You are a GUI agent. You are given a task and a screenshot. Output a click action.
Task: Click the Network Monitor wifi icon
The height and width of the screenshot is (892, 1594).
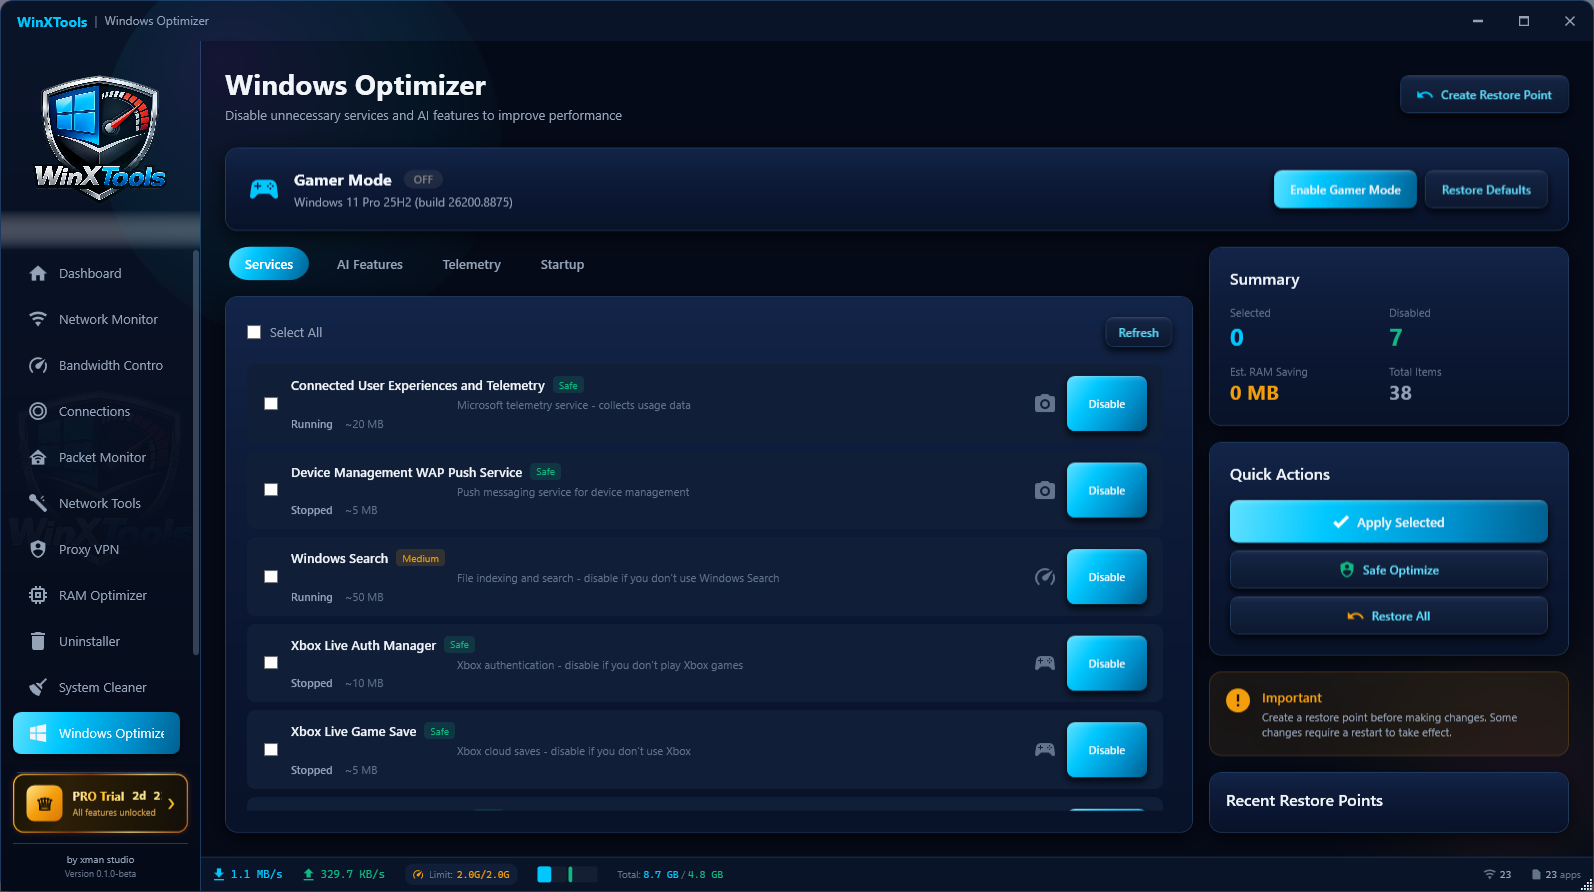pos(38,319)
